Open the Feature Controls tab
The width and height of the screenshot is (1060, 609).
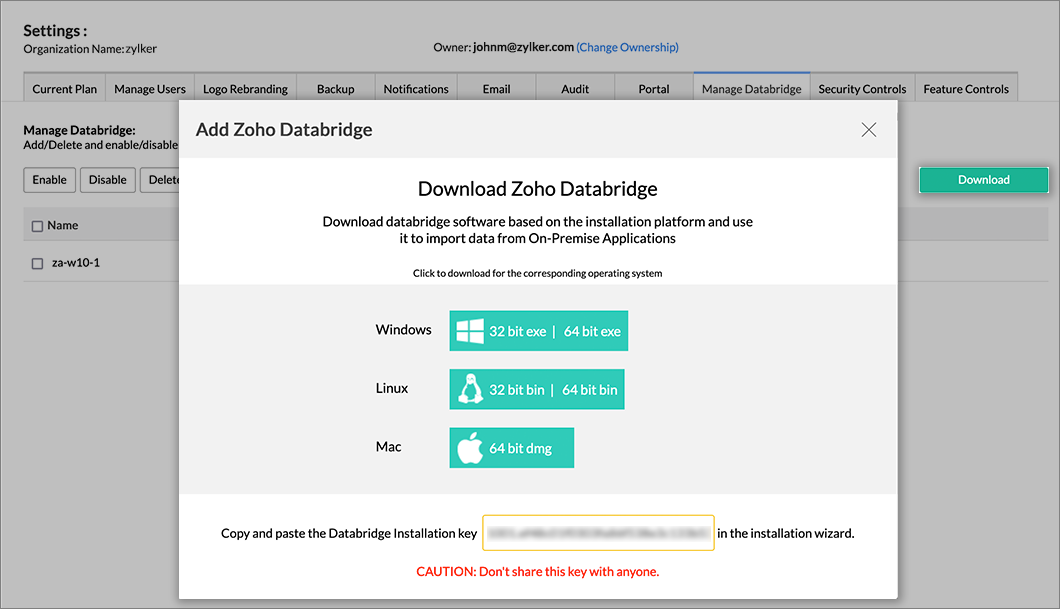tap(965, 88)
